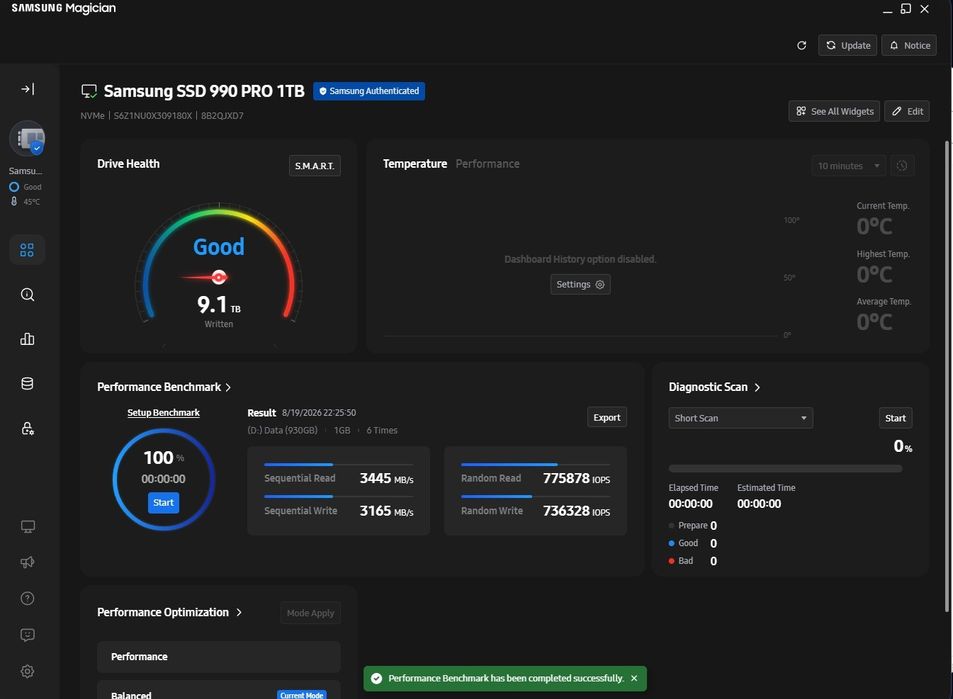Click the Samsung Authenticated badge
Image resolution: width=953 pixels, height=699 pixels.
pos(369,91)
